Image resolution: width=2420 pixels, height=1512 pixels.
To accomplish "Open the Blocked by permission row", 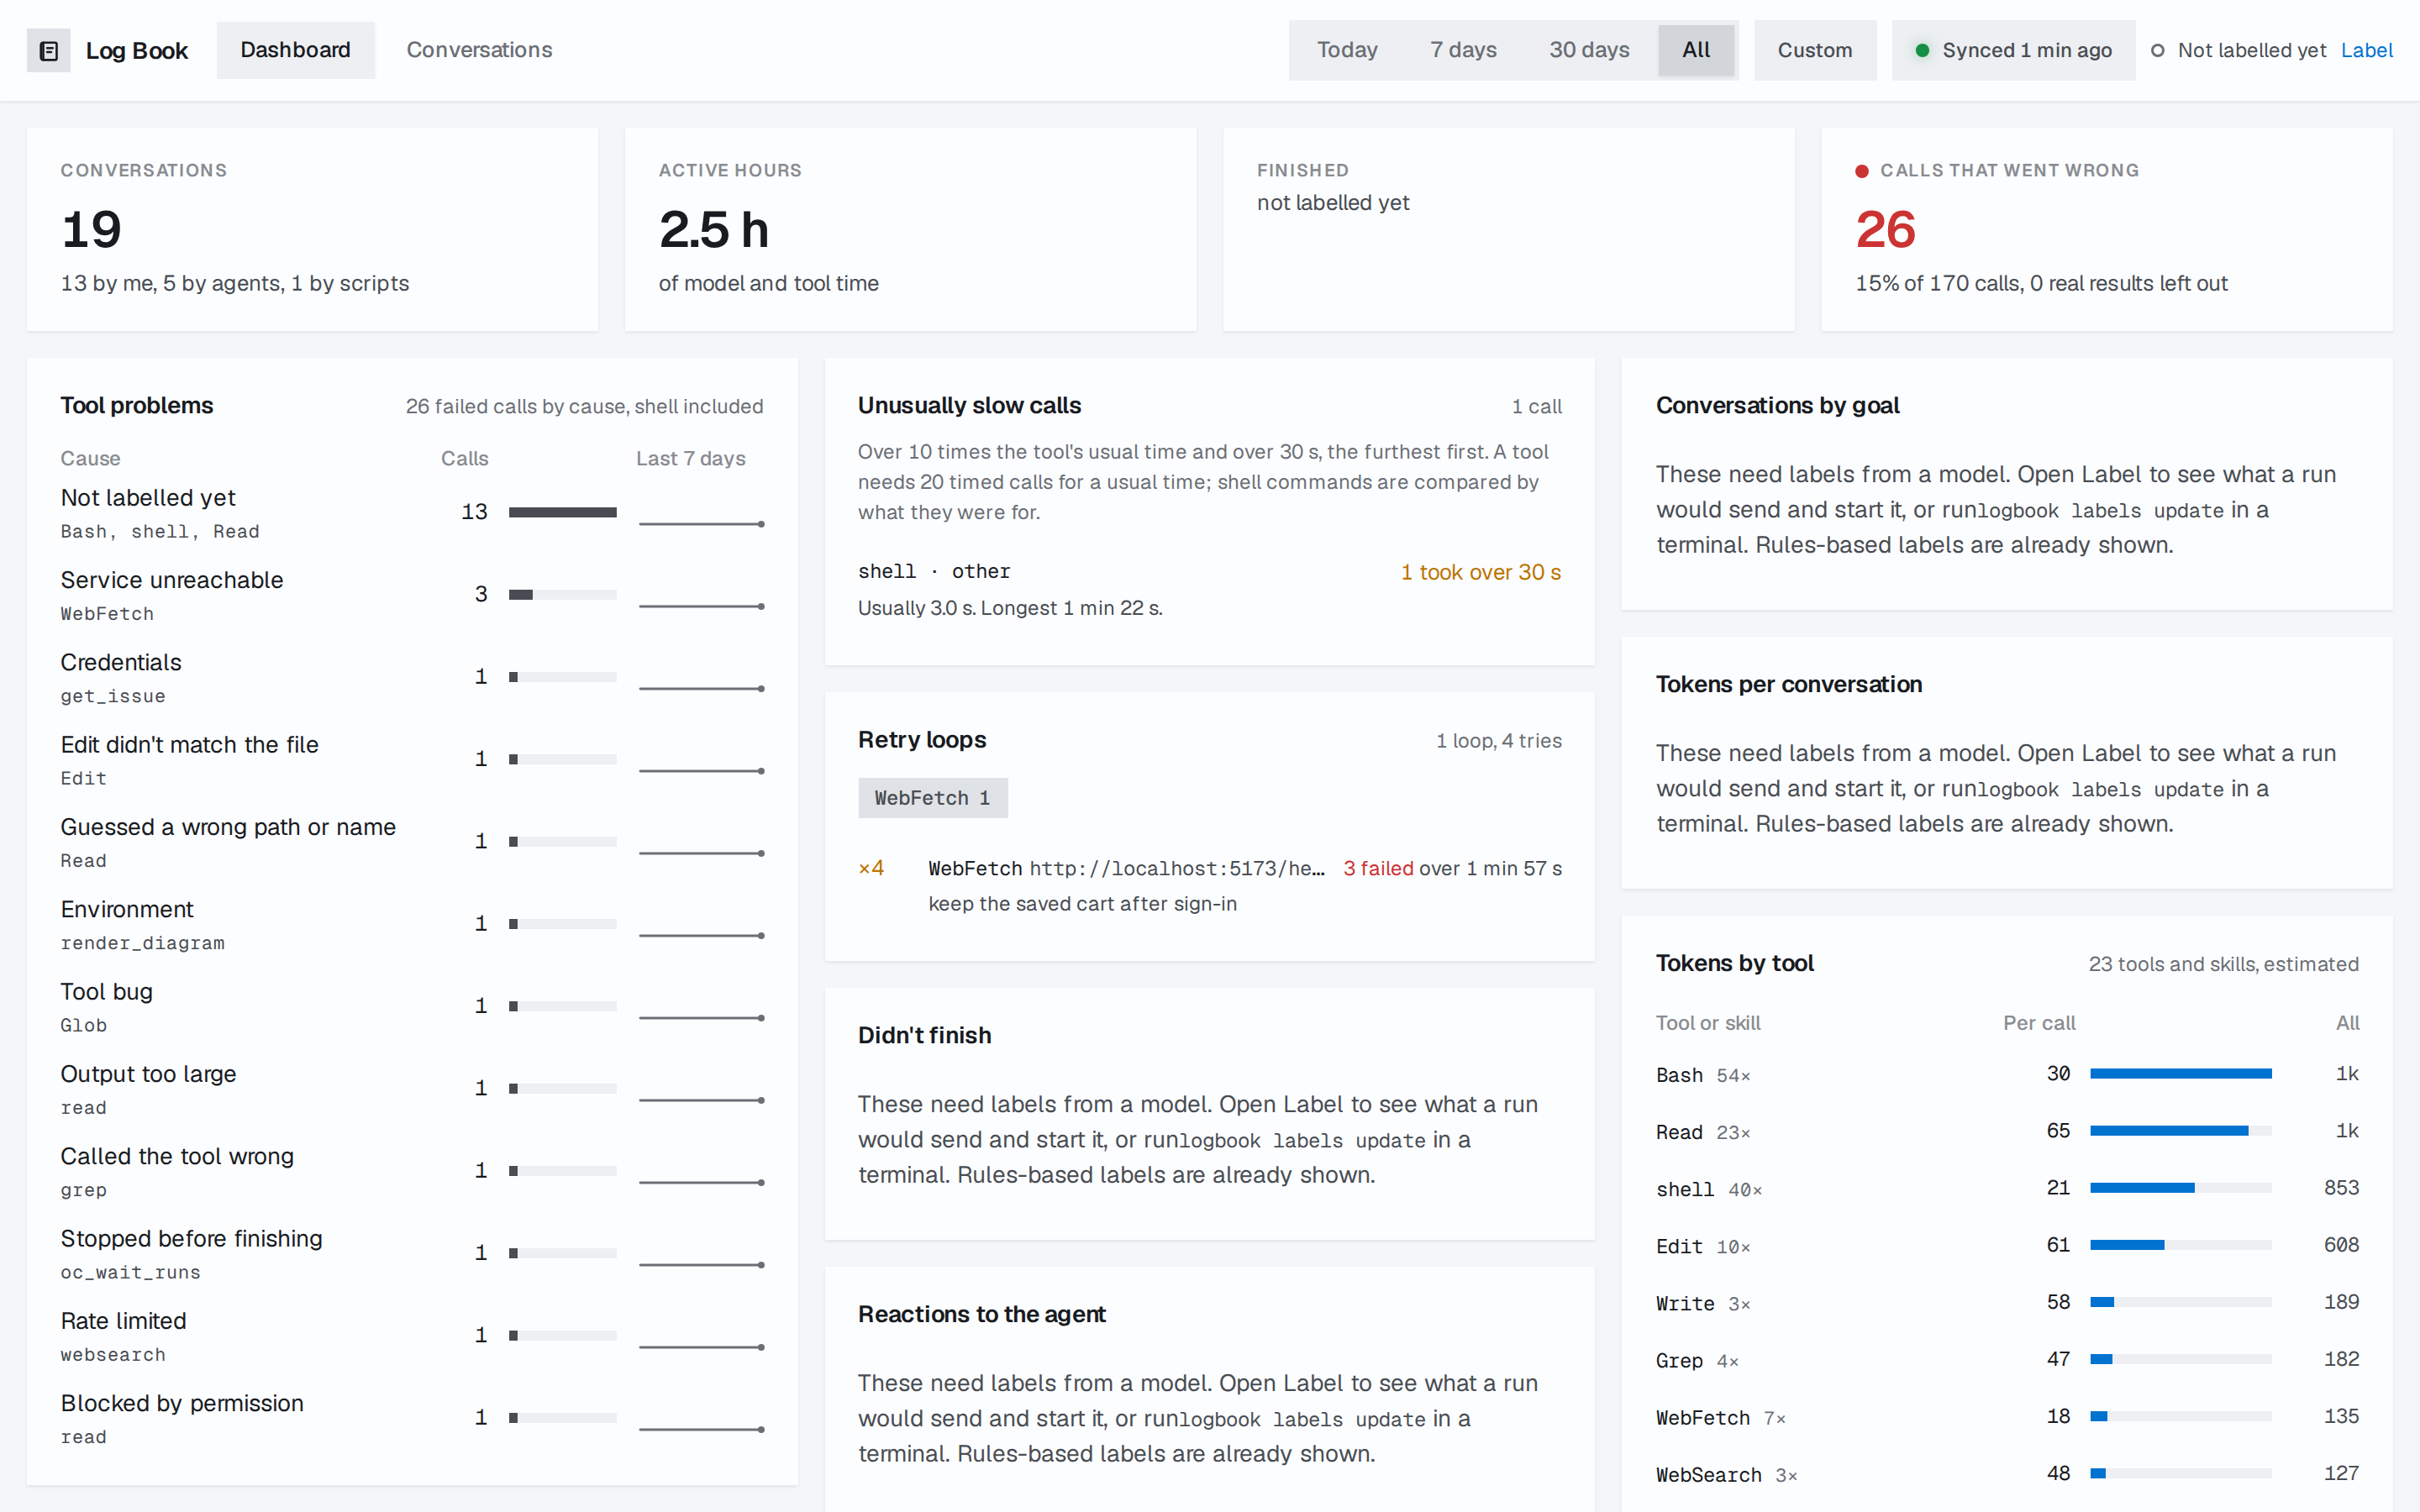I will tap(412, 1418).
